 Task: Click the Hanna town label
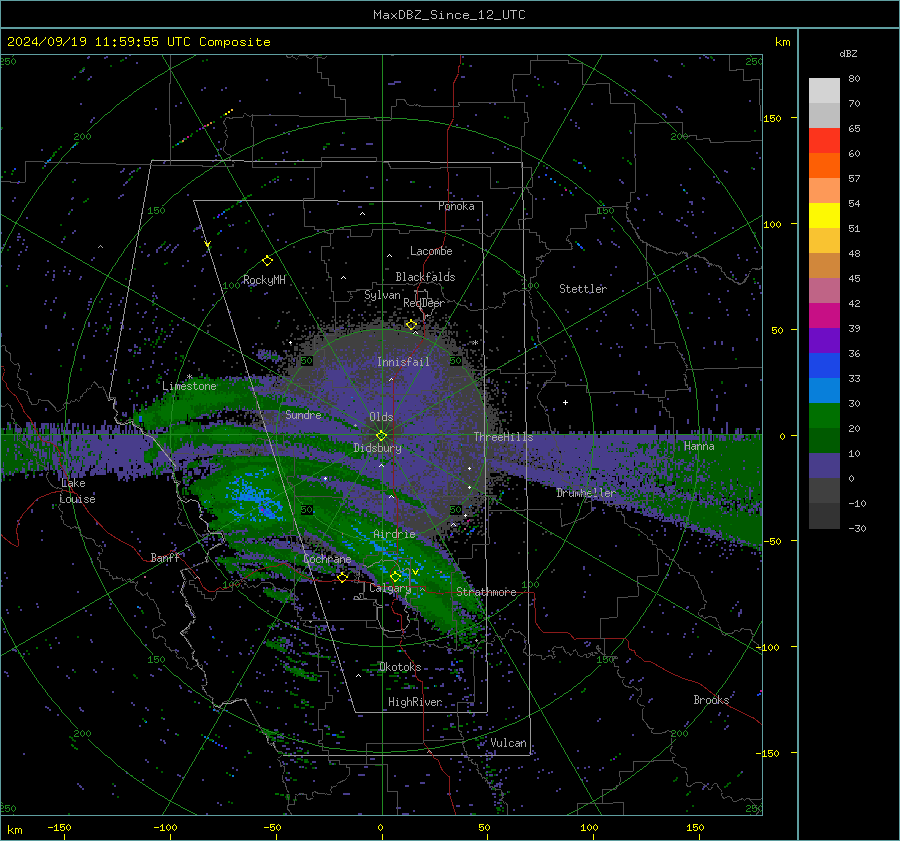point(699,446)
